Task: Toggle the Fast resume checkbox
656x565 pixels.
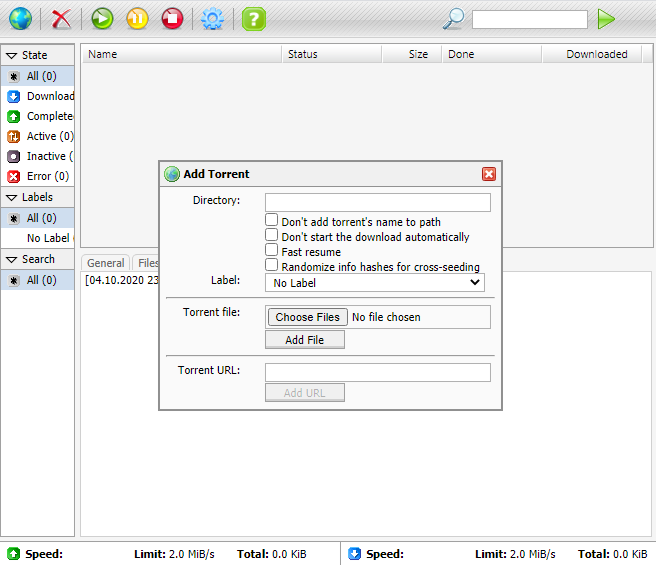Action: point(271,251)
